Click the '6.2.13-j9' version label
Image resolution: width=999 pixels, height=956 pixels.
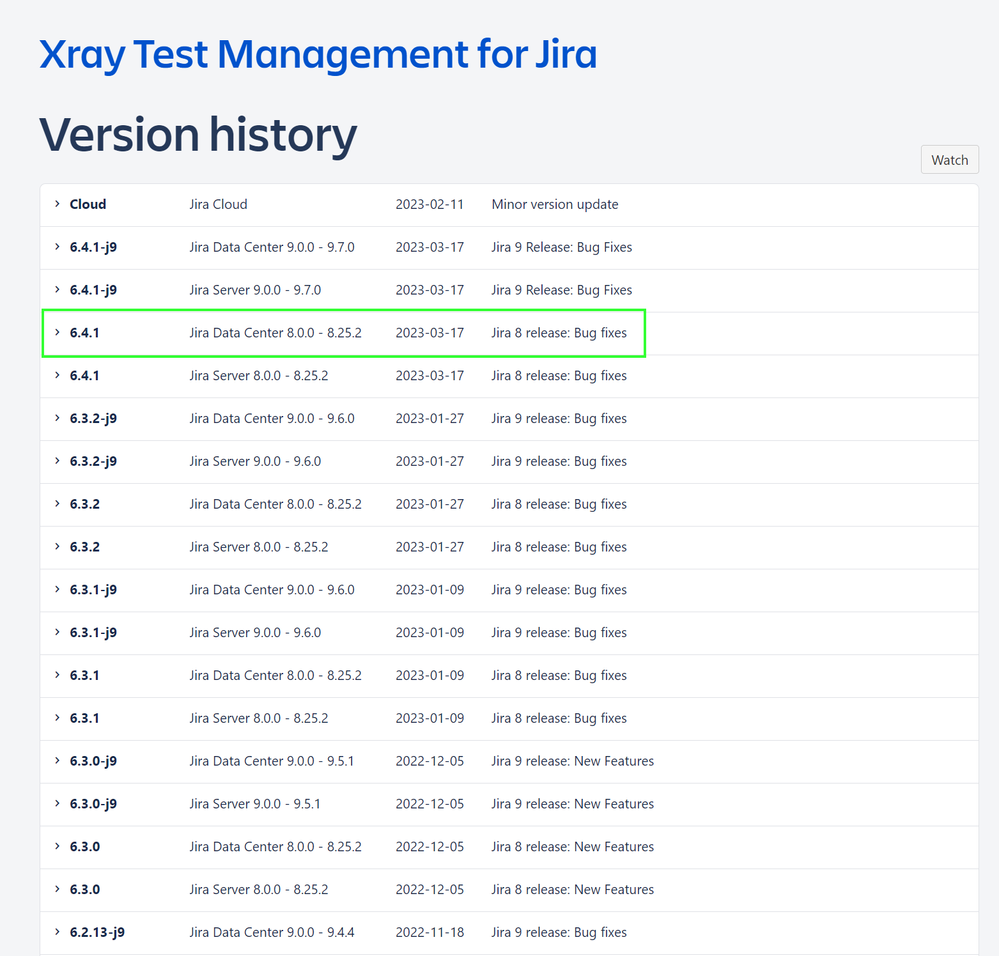(97, 932)
